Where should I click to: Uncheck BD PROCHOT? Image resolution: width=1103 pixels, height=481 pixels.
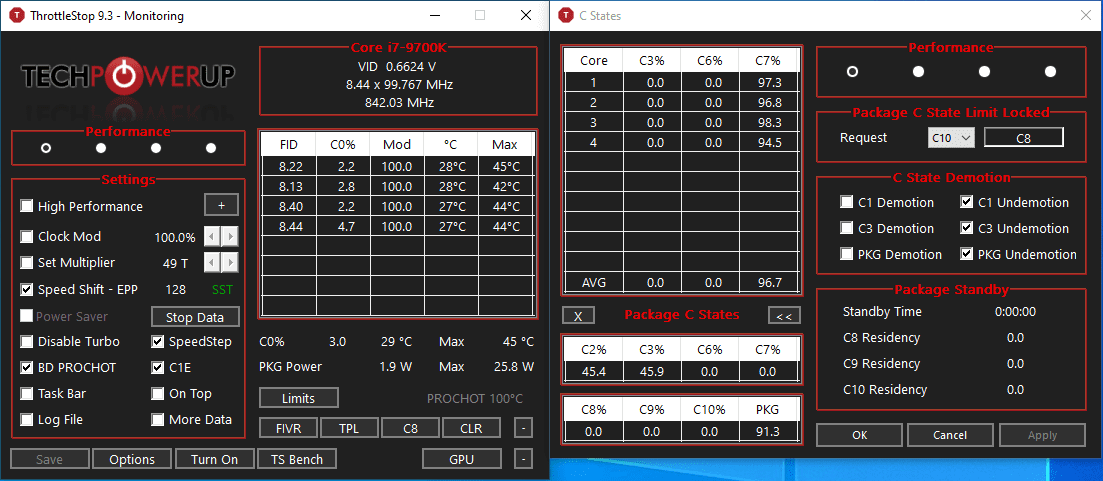27,367
